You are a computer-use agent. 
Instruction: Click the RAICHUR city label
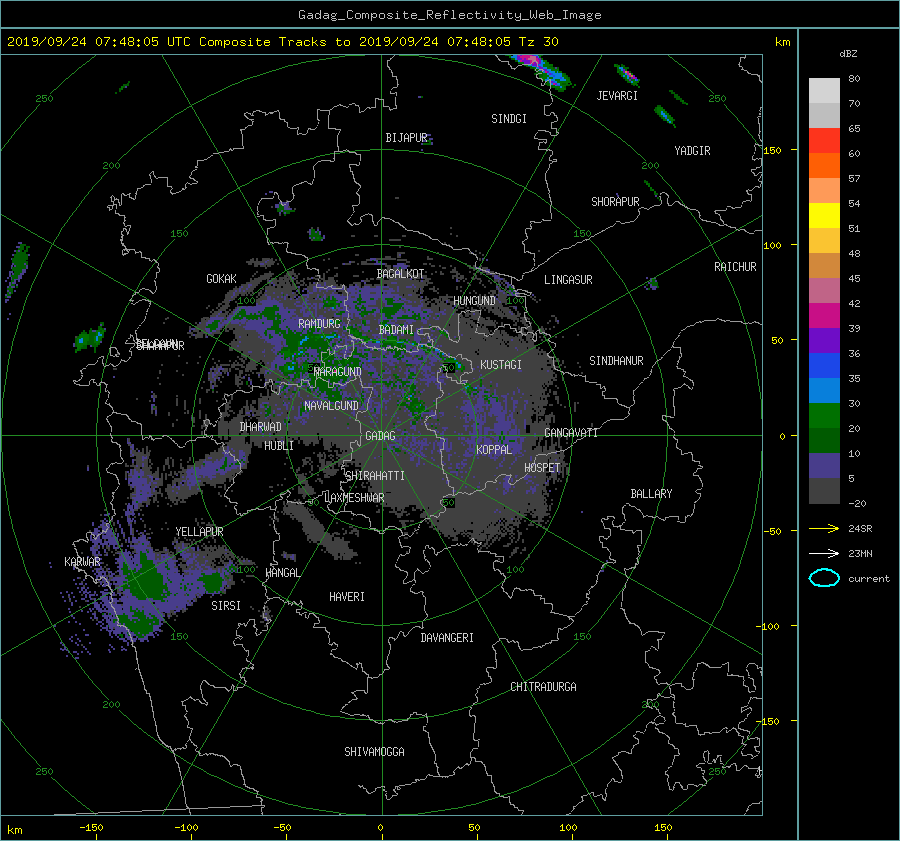coord(735,267)
